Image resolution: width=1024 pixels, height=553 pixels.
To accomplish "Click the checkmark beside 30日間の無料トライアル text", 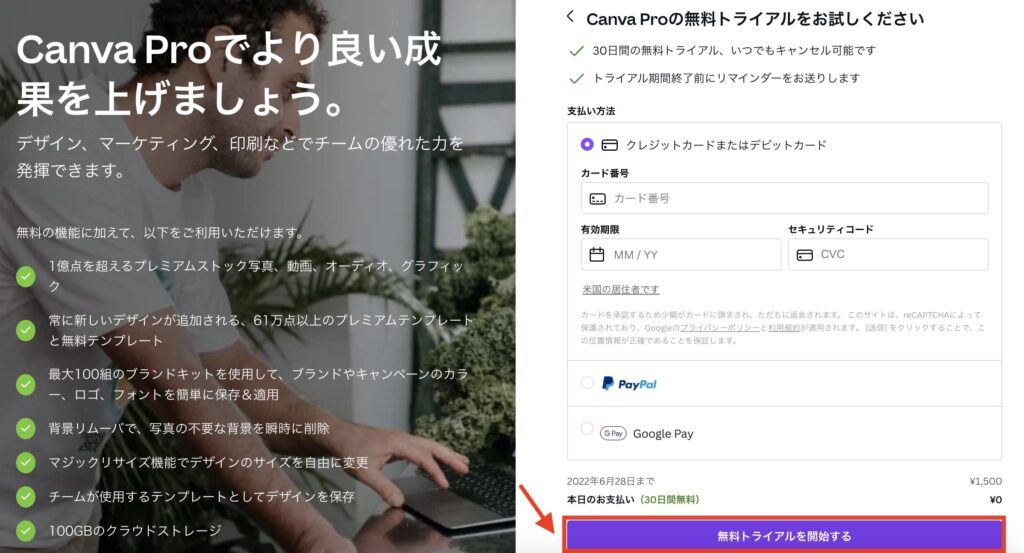I will 576,51.
